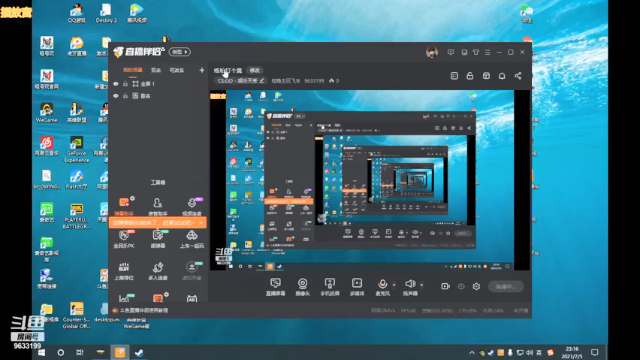Viewport: 640px width, 360px height.
Task: Add a 多媒体 media source
Action: point(357,287)
